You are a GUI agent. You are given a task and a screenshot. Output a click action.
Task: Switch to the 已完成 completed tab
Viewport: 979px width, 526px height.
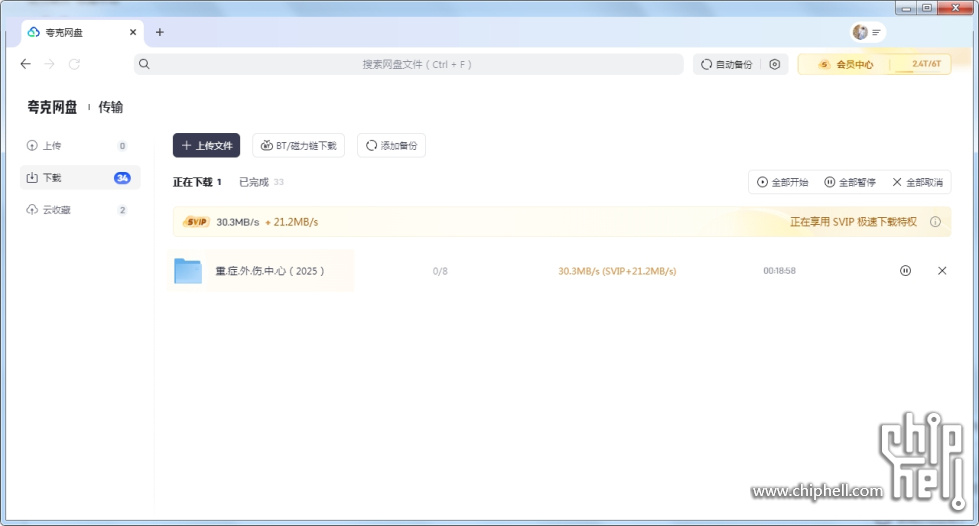[261, 182]
